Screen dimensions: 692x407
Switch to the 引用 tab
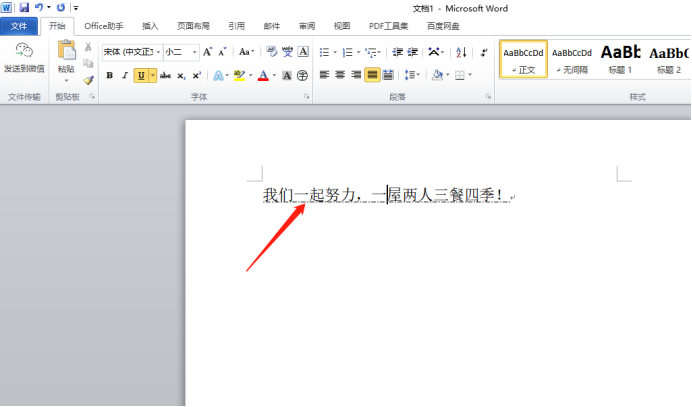237,26
